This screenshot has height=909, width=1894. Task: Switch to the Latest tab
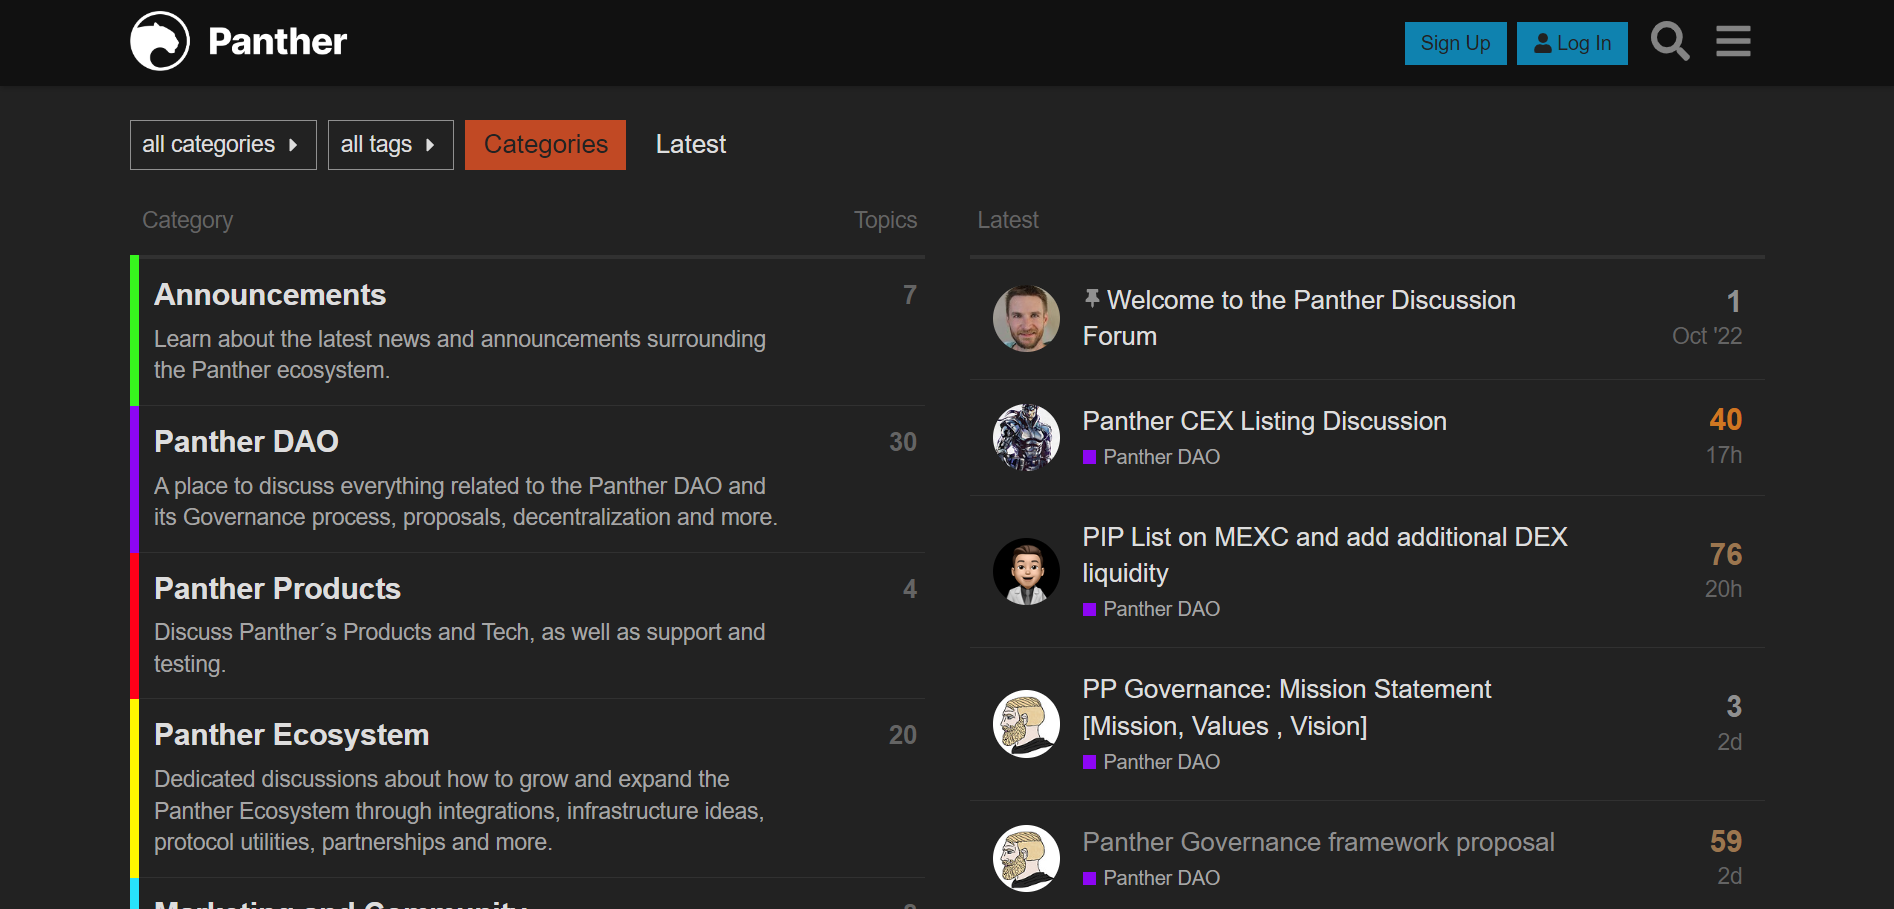[x=691, y=145]
